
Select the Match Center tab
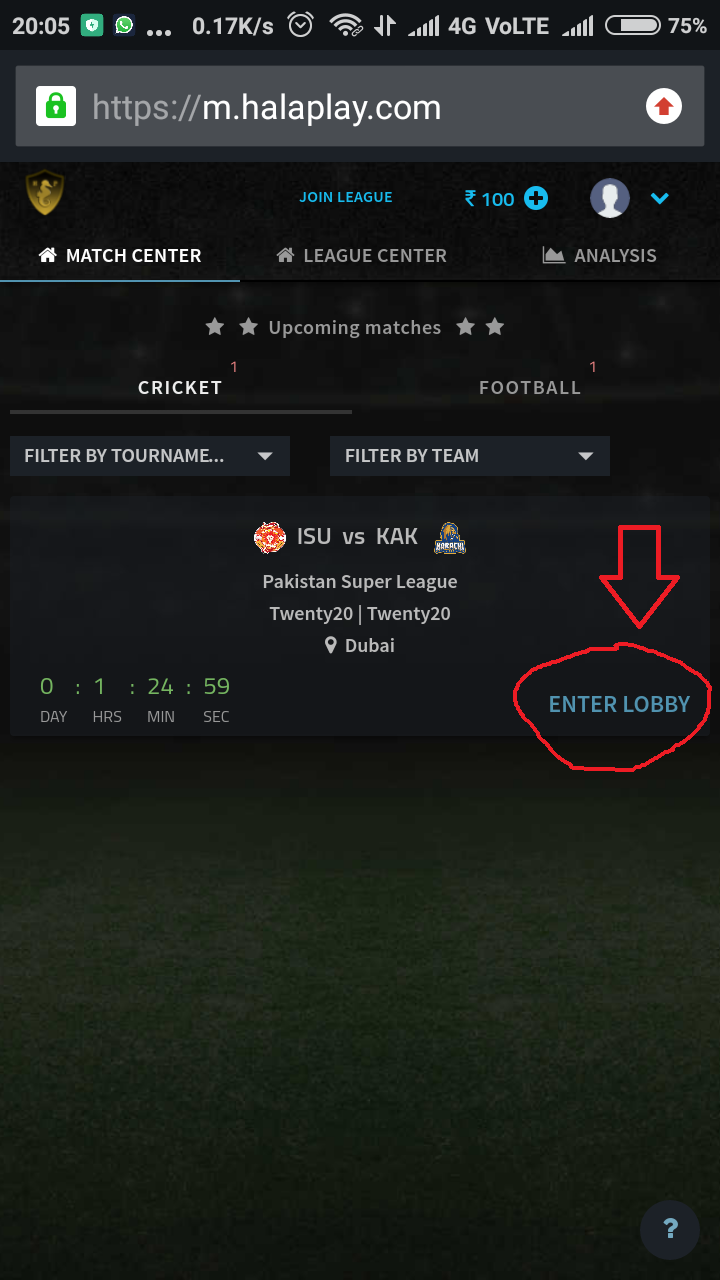pos(120,255)
